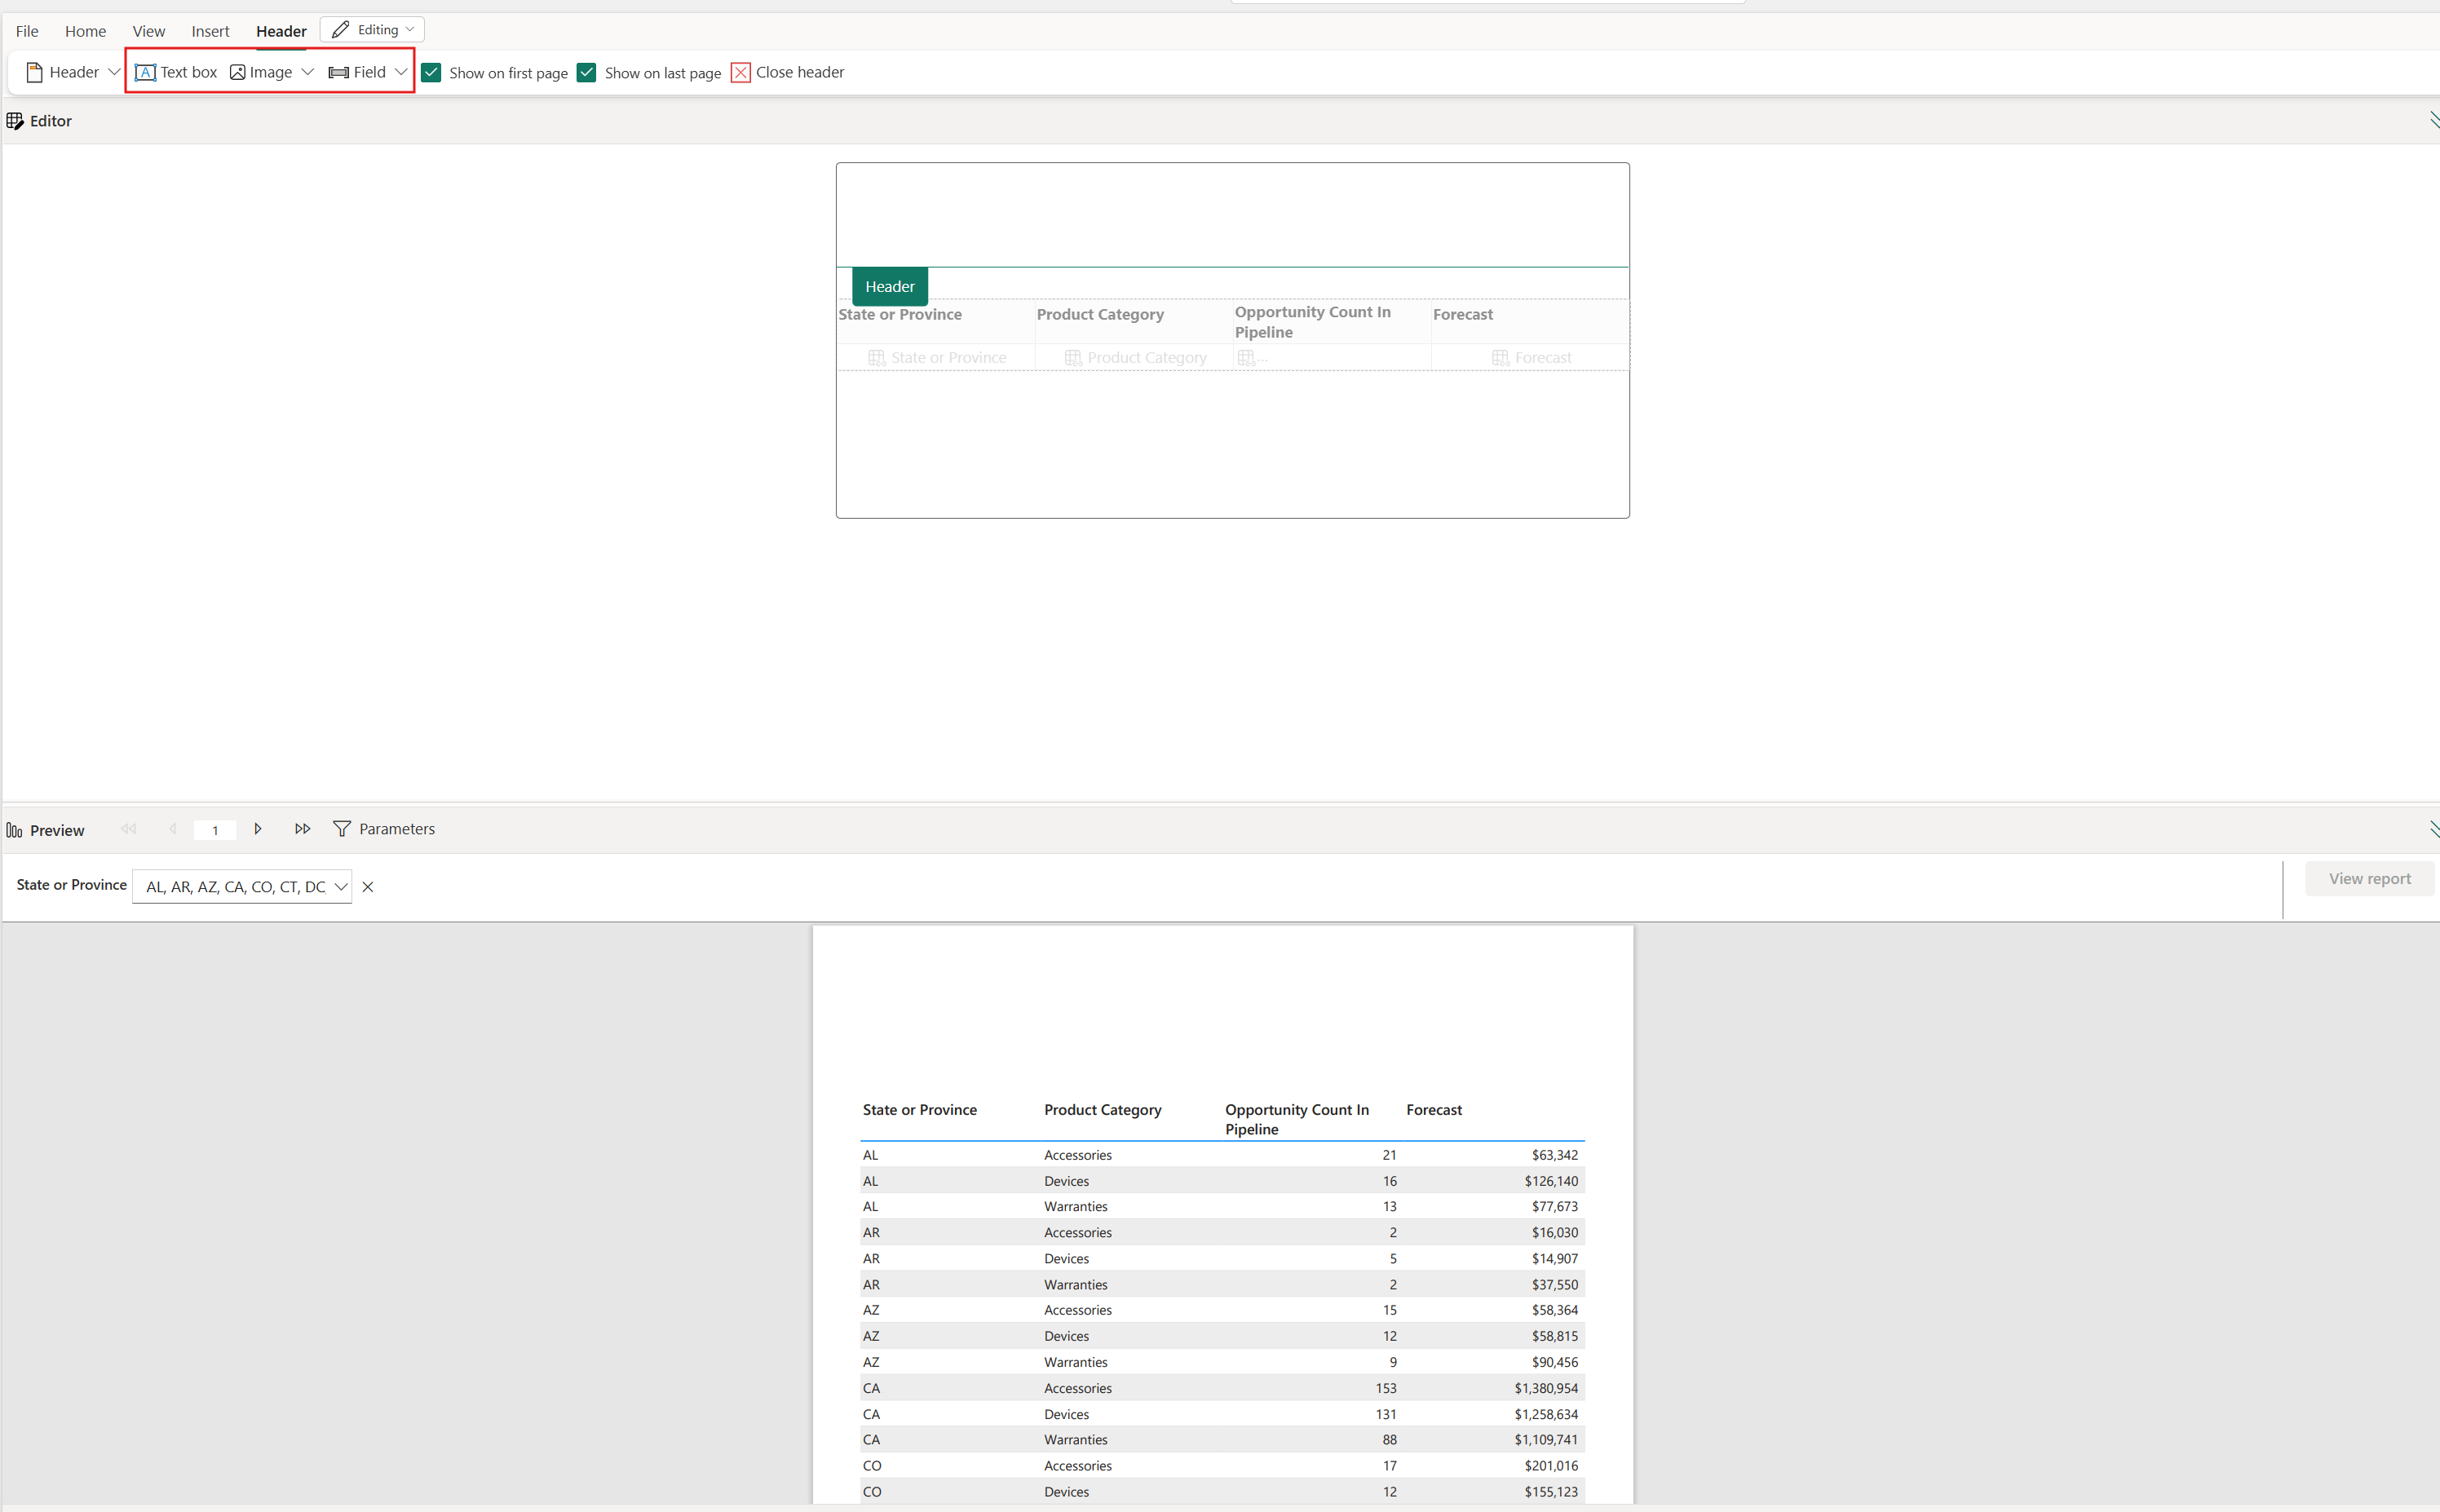Click the Preview panel icon
The width and height of the screenshot is (2440, 1512).
[15, 828]
